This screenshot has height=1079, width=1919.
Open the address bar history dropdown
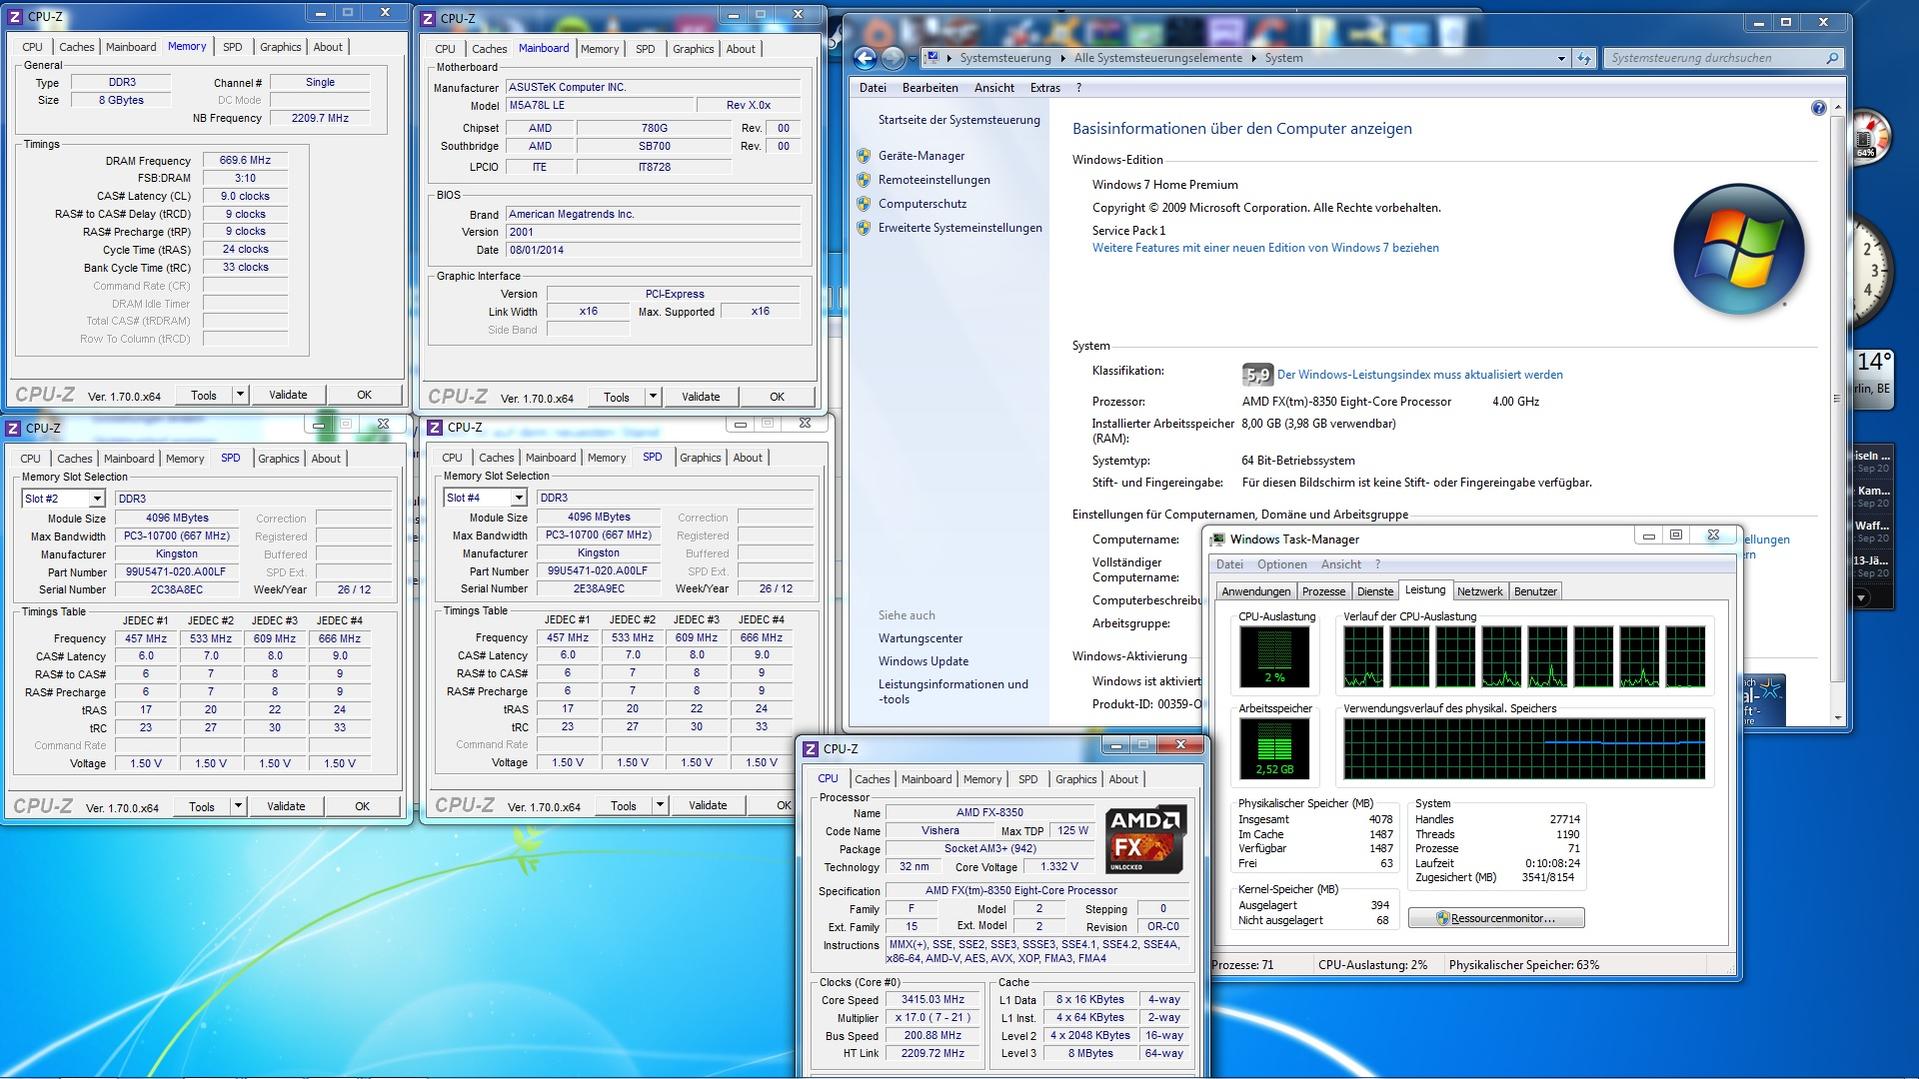(1561, 58)
